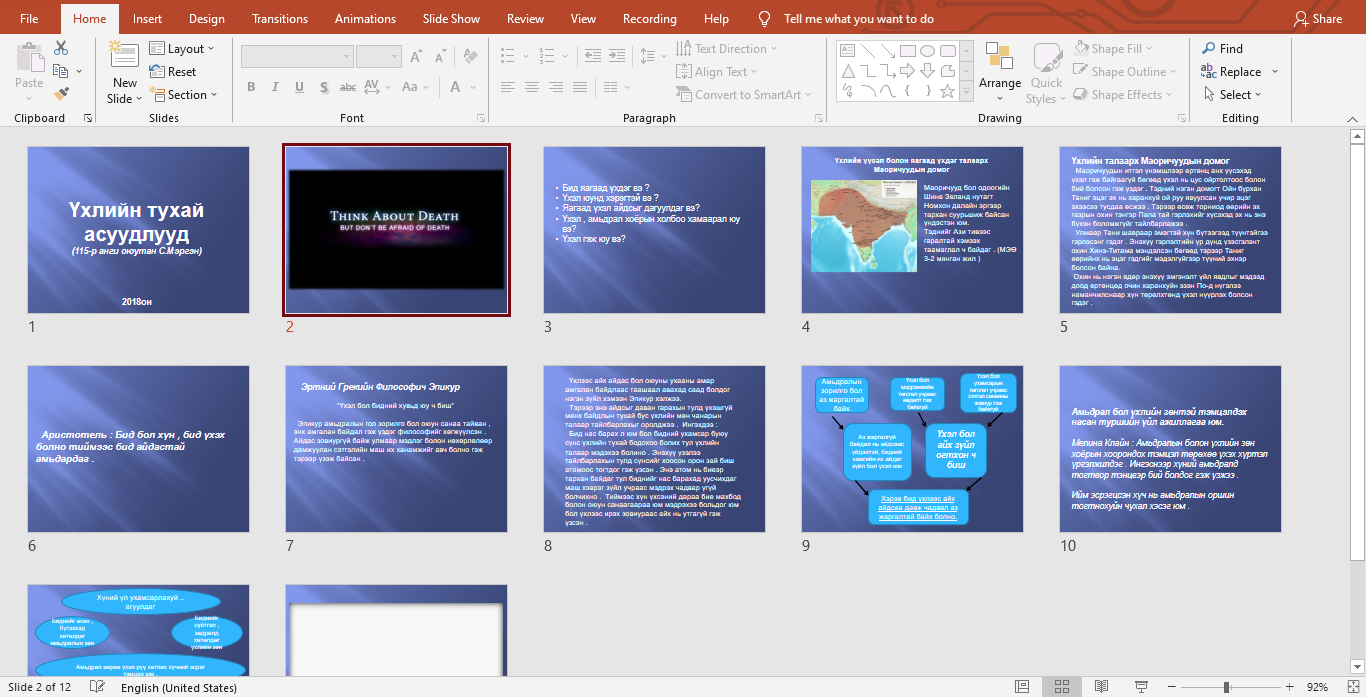Select the Rectangle shape in shapes gallery

click(x=908, y=50)
